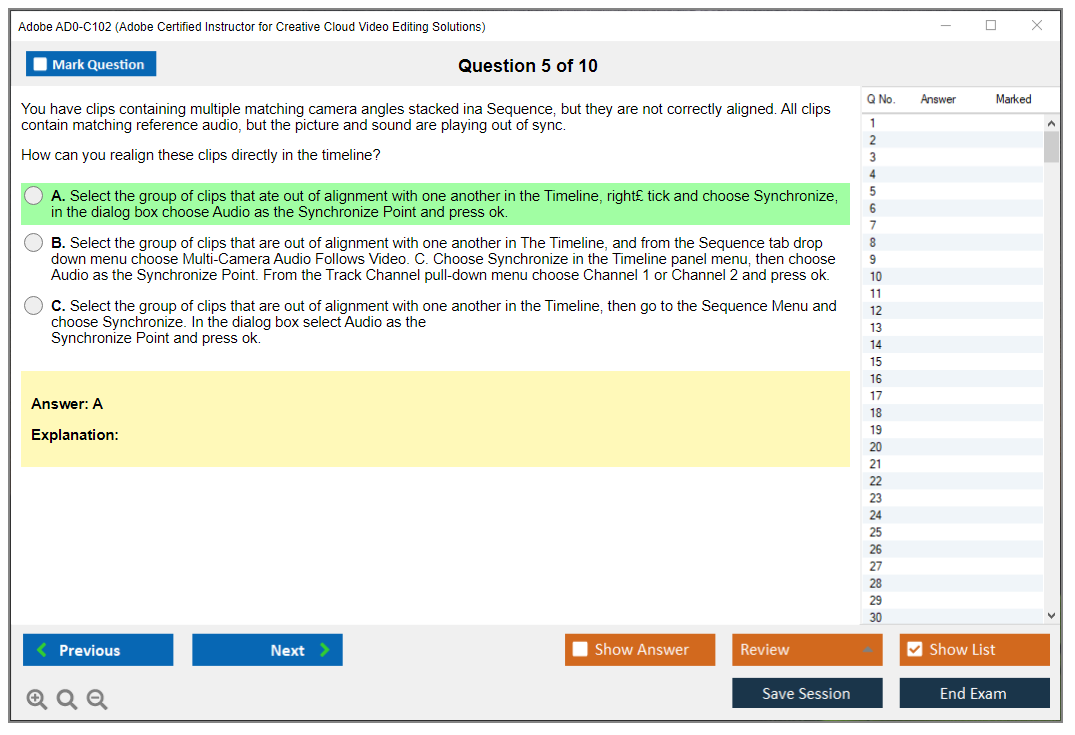Check the Mark Question checkbox

point(40,65)
